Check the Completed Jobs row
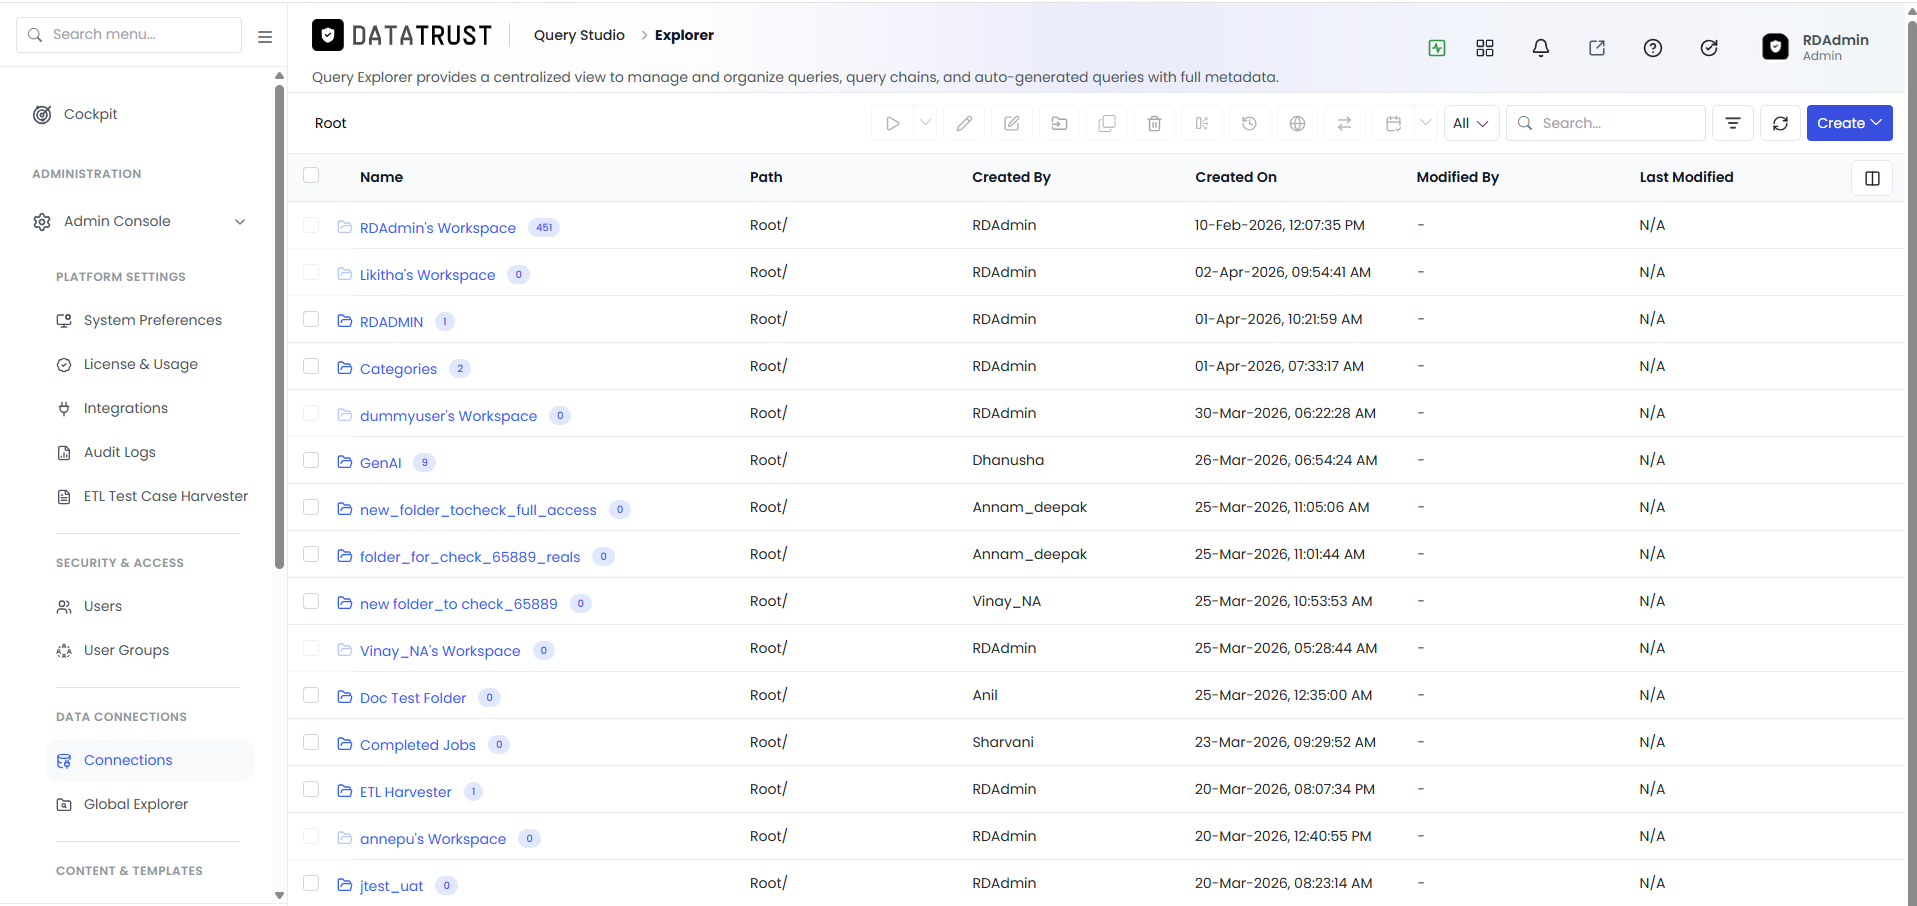Viewport: 1917px width, 906px height. click(311, 742)
